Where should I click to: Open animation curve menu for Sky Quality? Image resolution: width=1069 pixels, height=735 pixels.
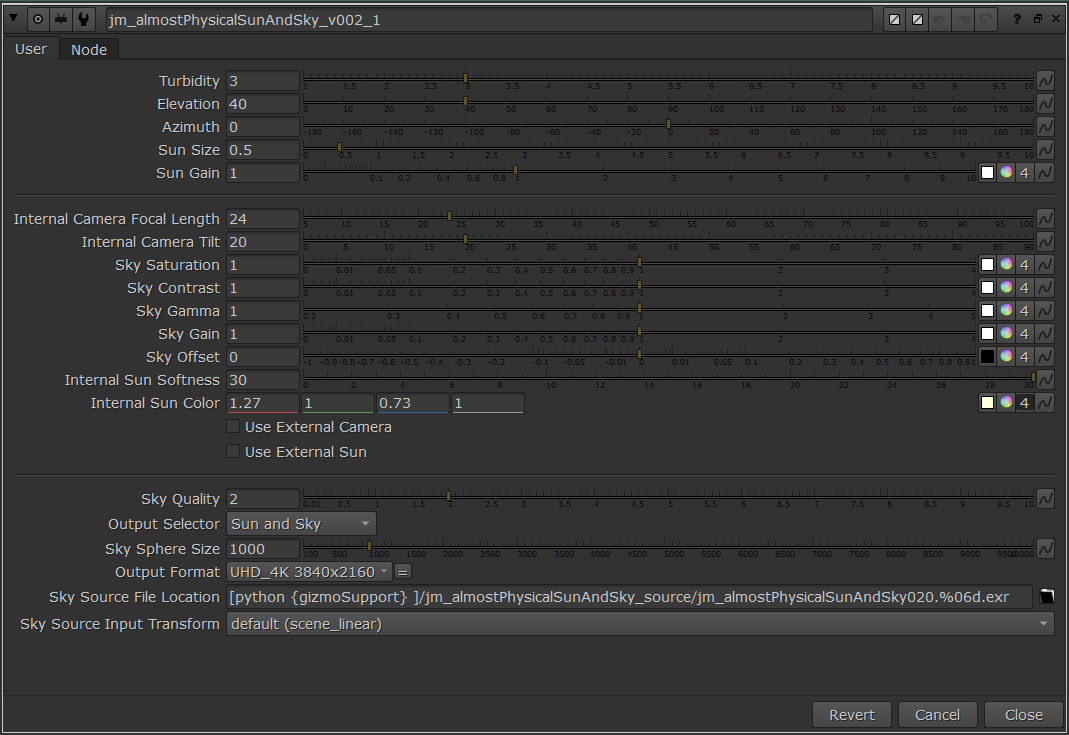point(1045,499)
